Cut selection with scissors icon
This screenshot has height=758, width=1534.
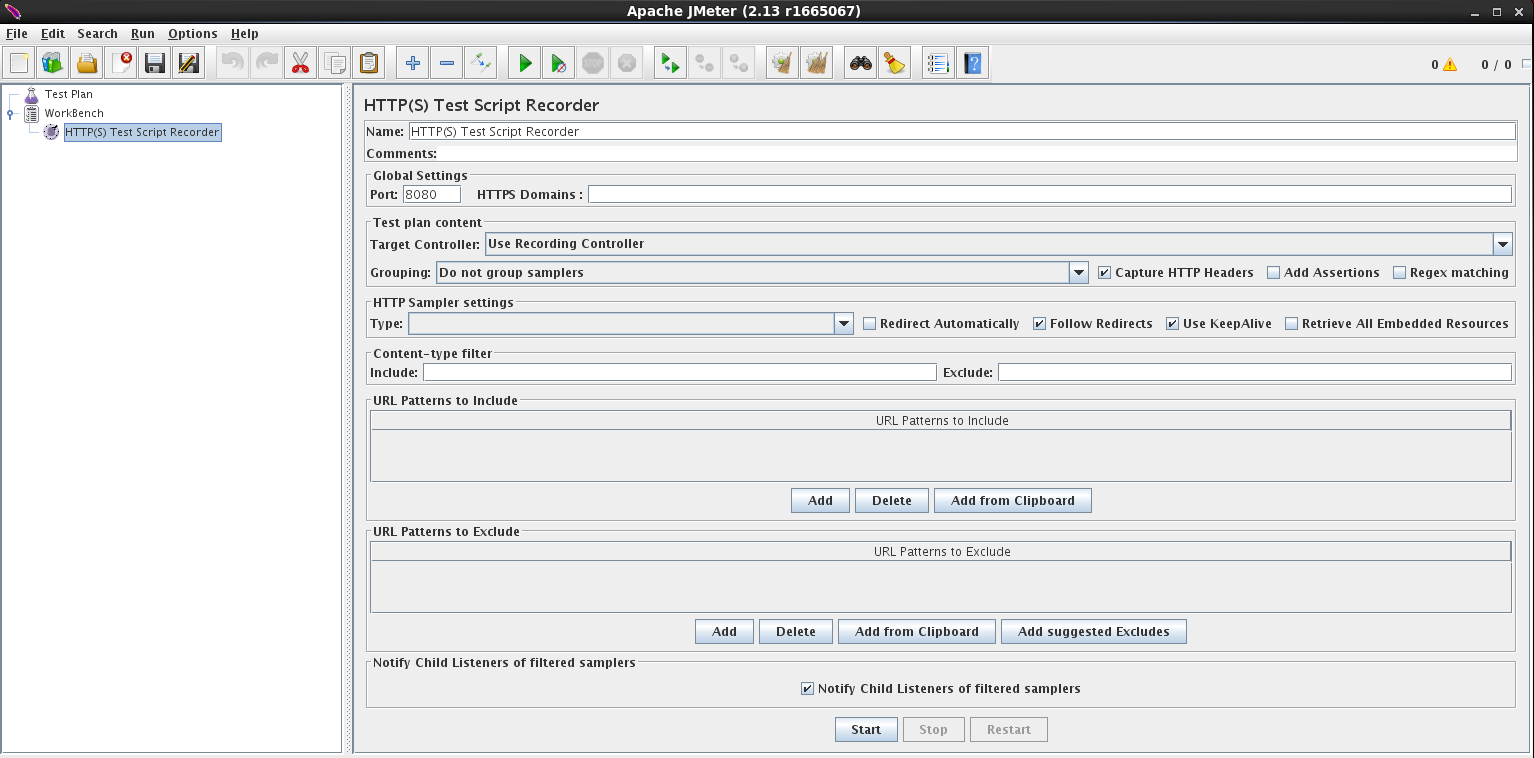301,63
